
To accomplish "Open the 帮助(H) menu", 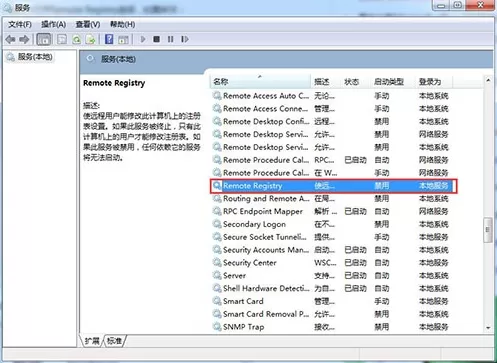I will [x=122, y=24].
